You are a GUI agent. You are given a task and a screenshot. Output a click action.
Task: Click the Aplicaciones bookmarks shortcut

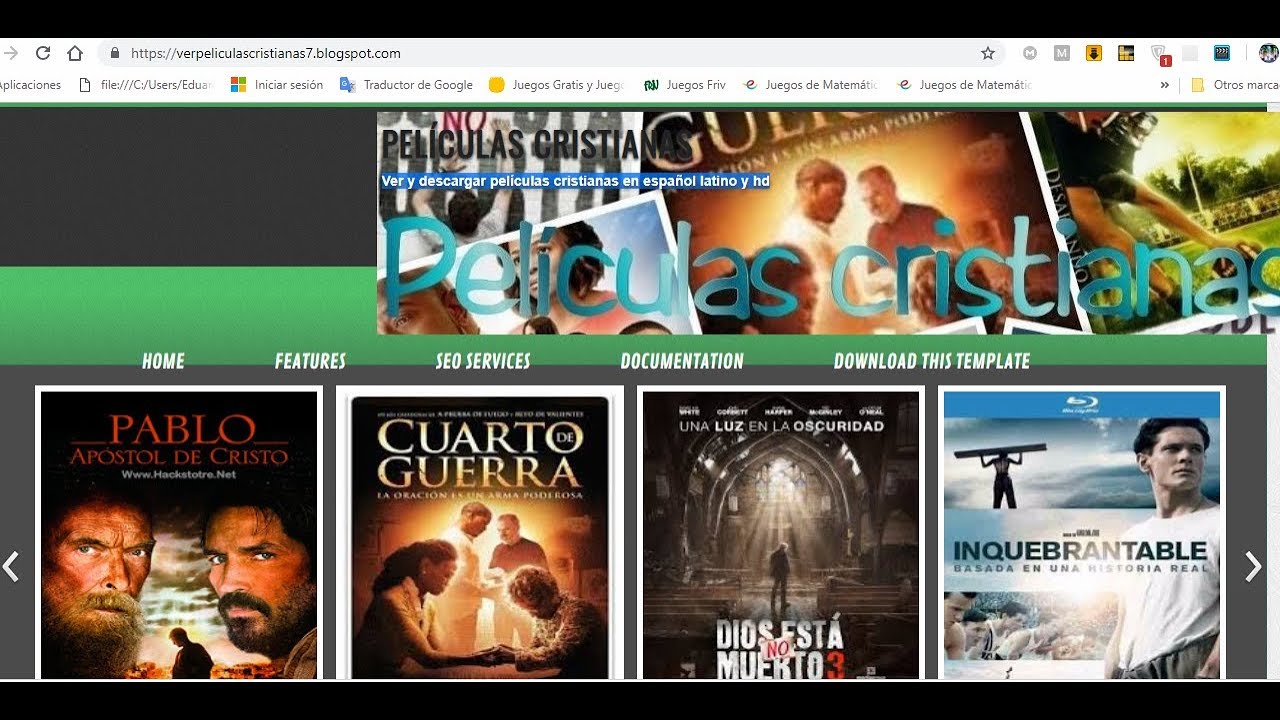pyautogui.click(x=29, y=85)
